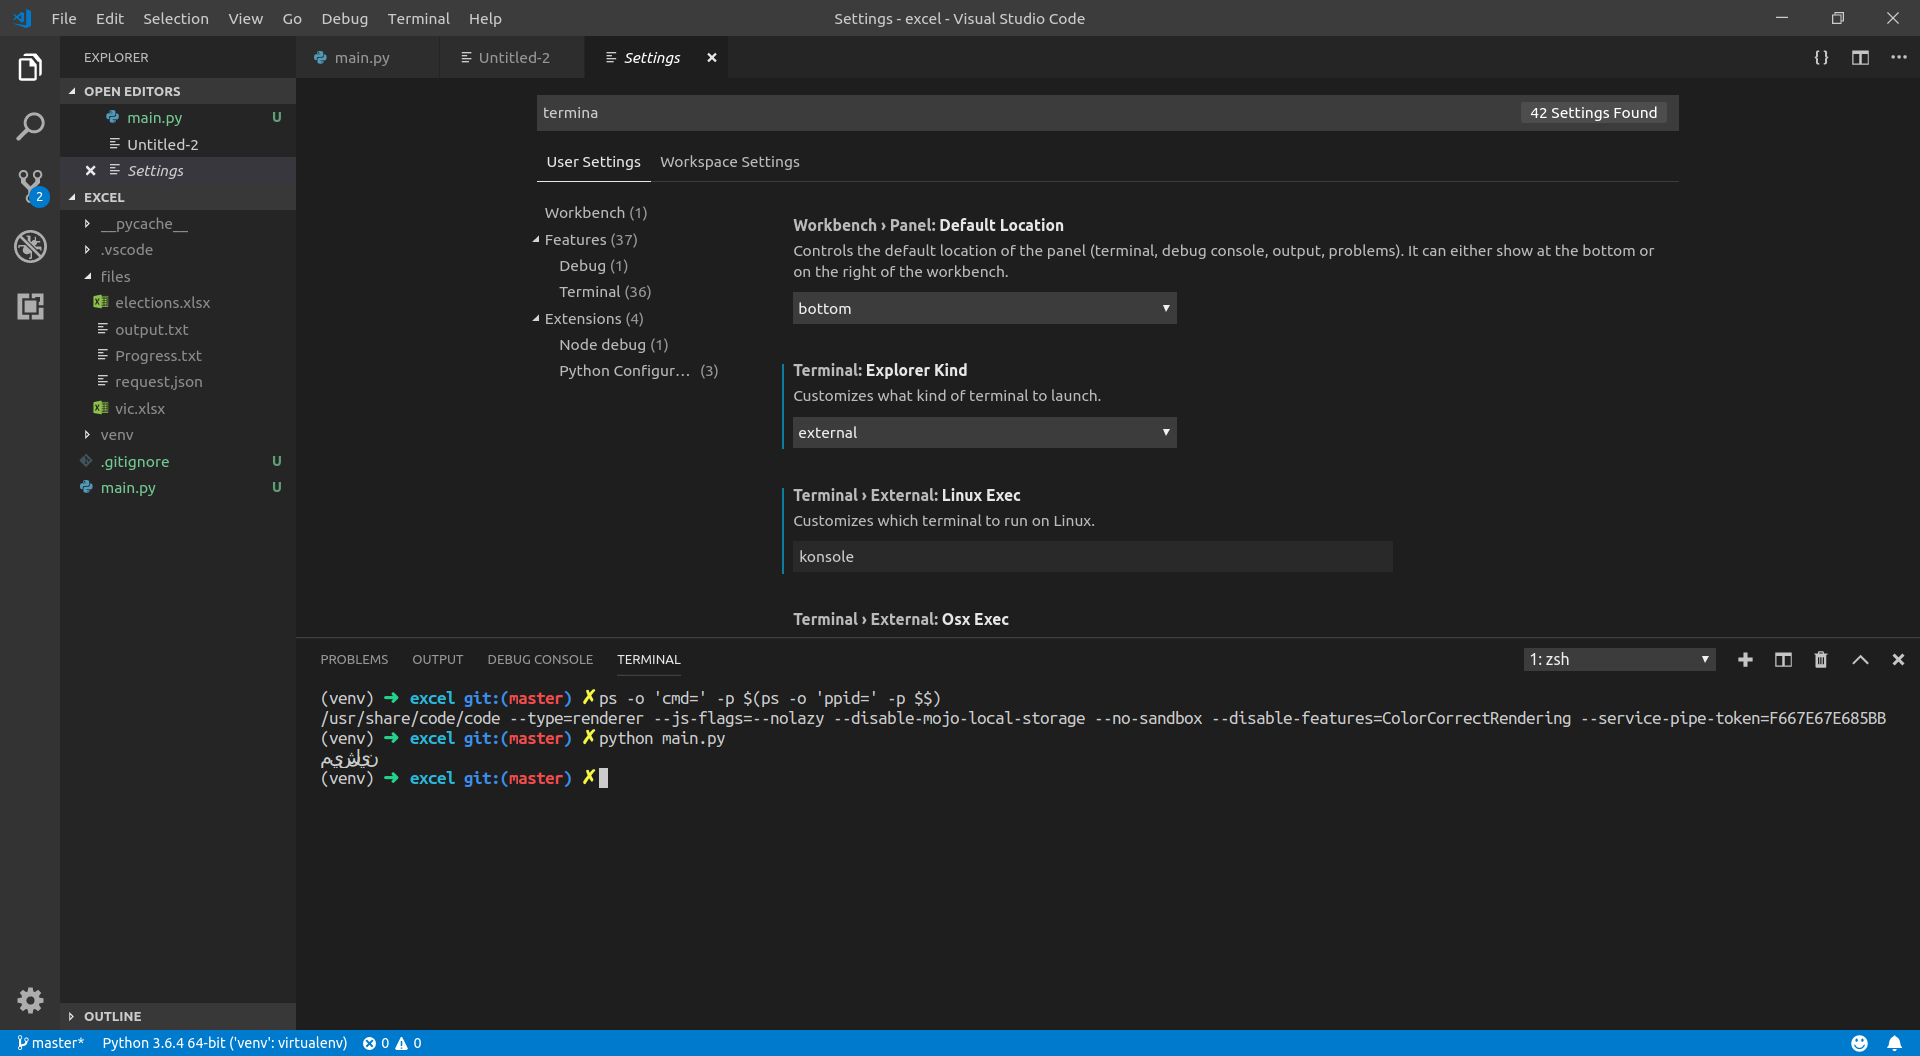Click the konsole Linux Exec text field
The width and height of the screenshot is (1920, 1056).
1092,556
